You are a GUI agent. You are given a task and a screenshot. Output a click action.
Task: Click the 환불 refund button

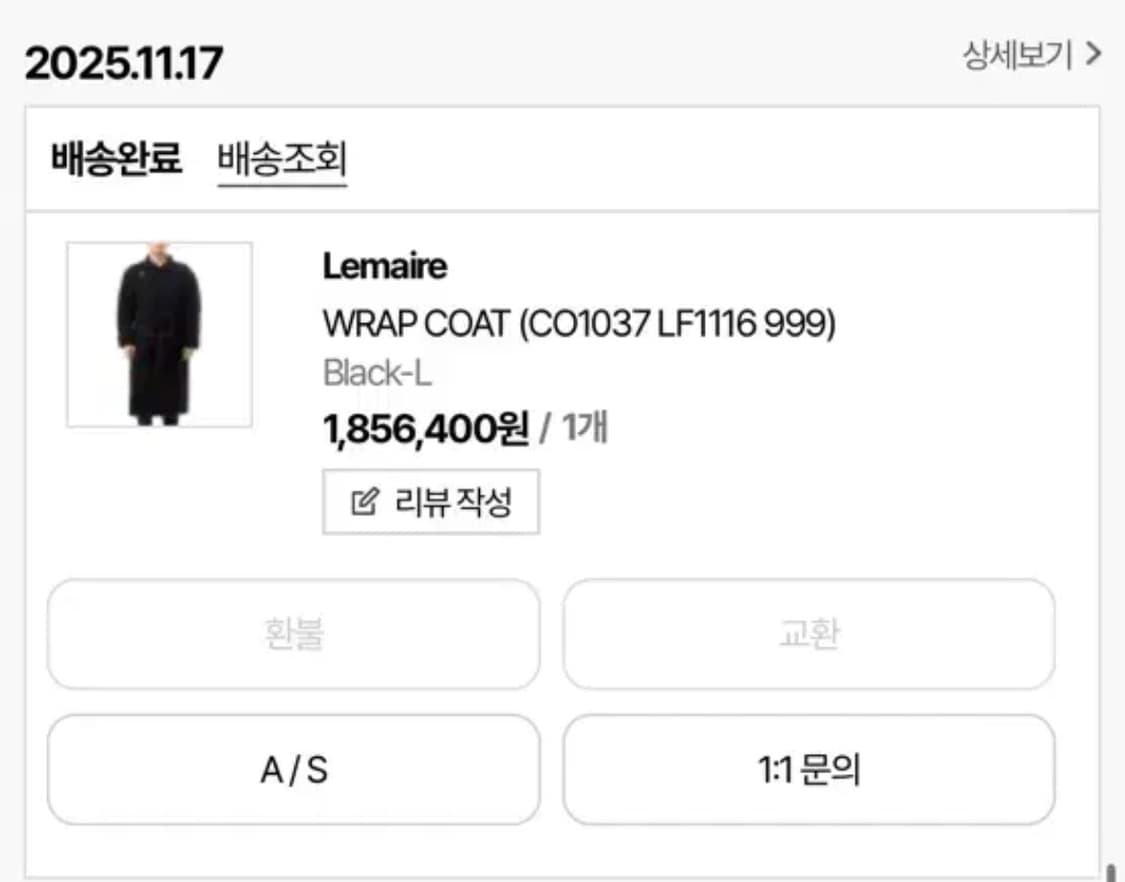click(295, 635)
